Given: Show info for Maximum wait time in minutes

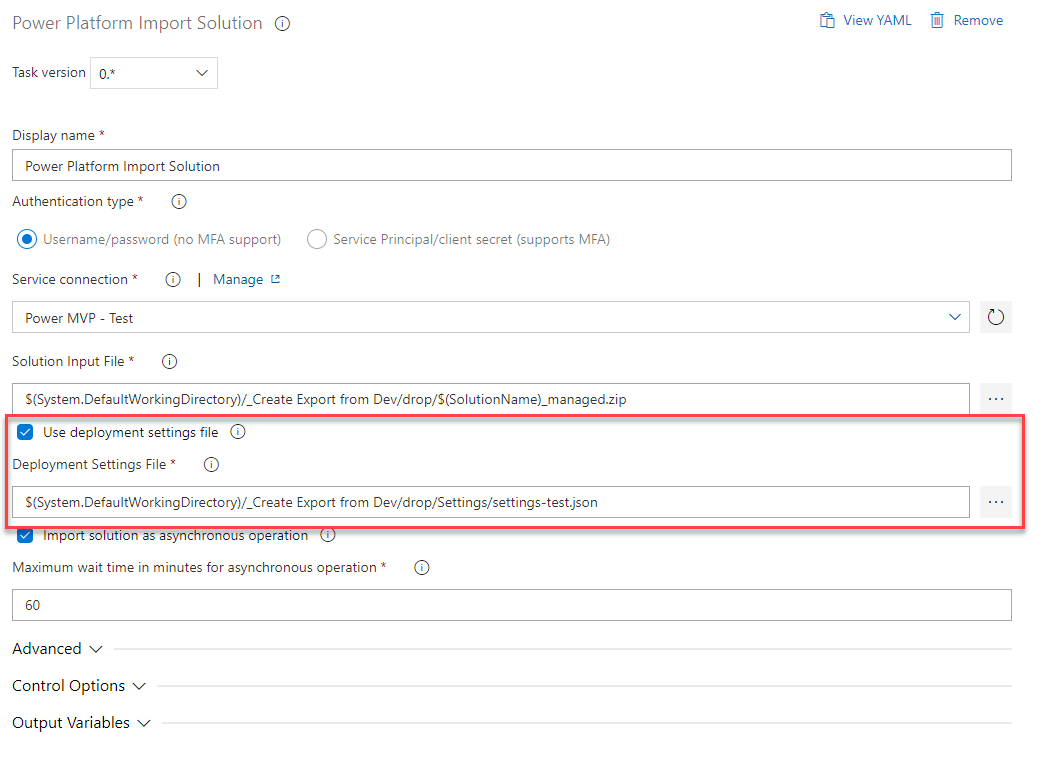Looking at the screenshot, I should pos(422,568).
